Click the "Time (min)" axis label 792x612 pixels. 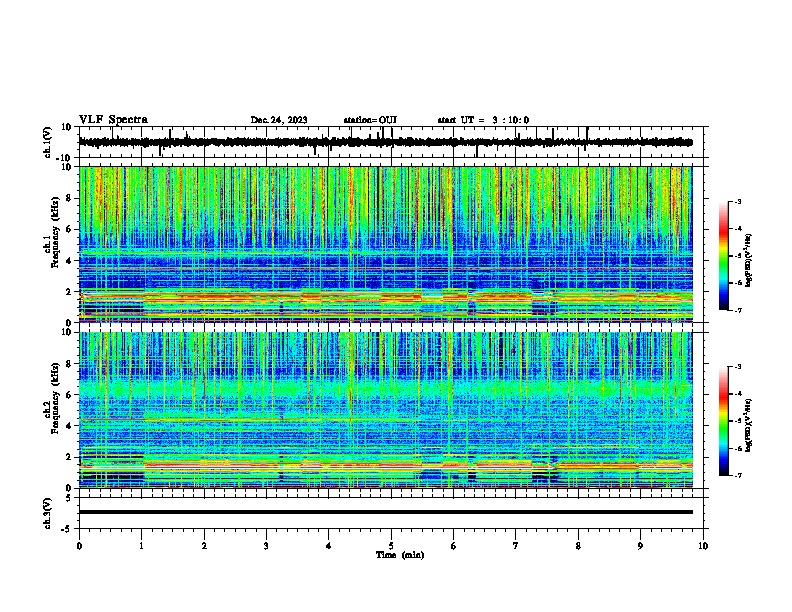400,555
